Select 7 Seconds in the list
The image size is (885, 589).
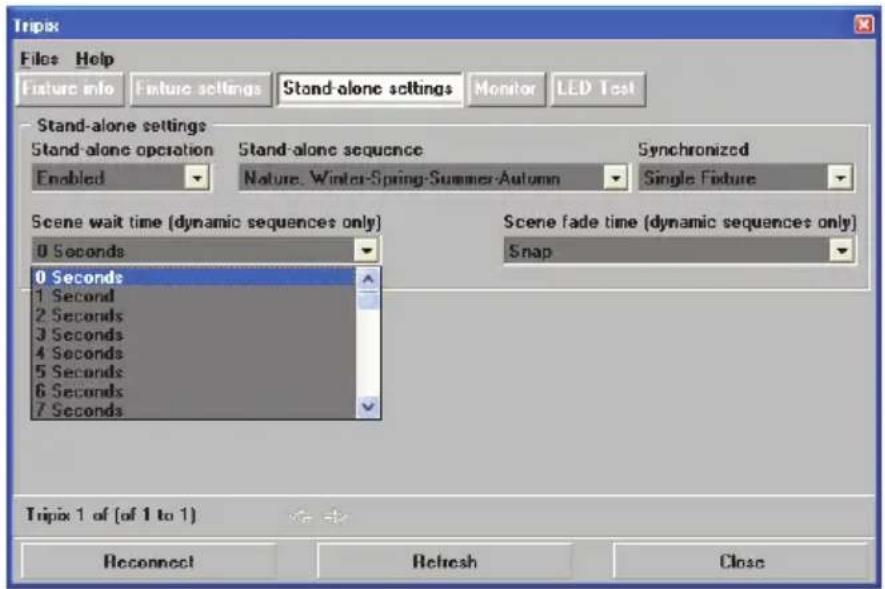point(194,410)
